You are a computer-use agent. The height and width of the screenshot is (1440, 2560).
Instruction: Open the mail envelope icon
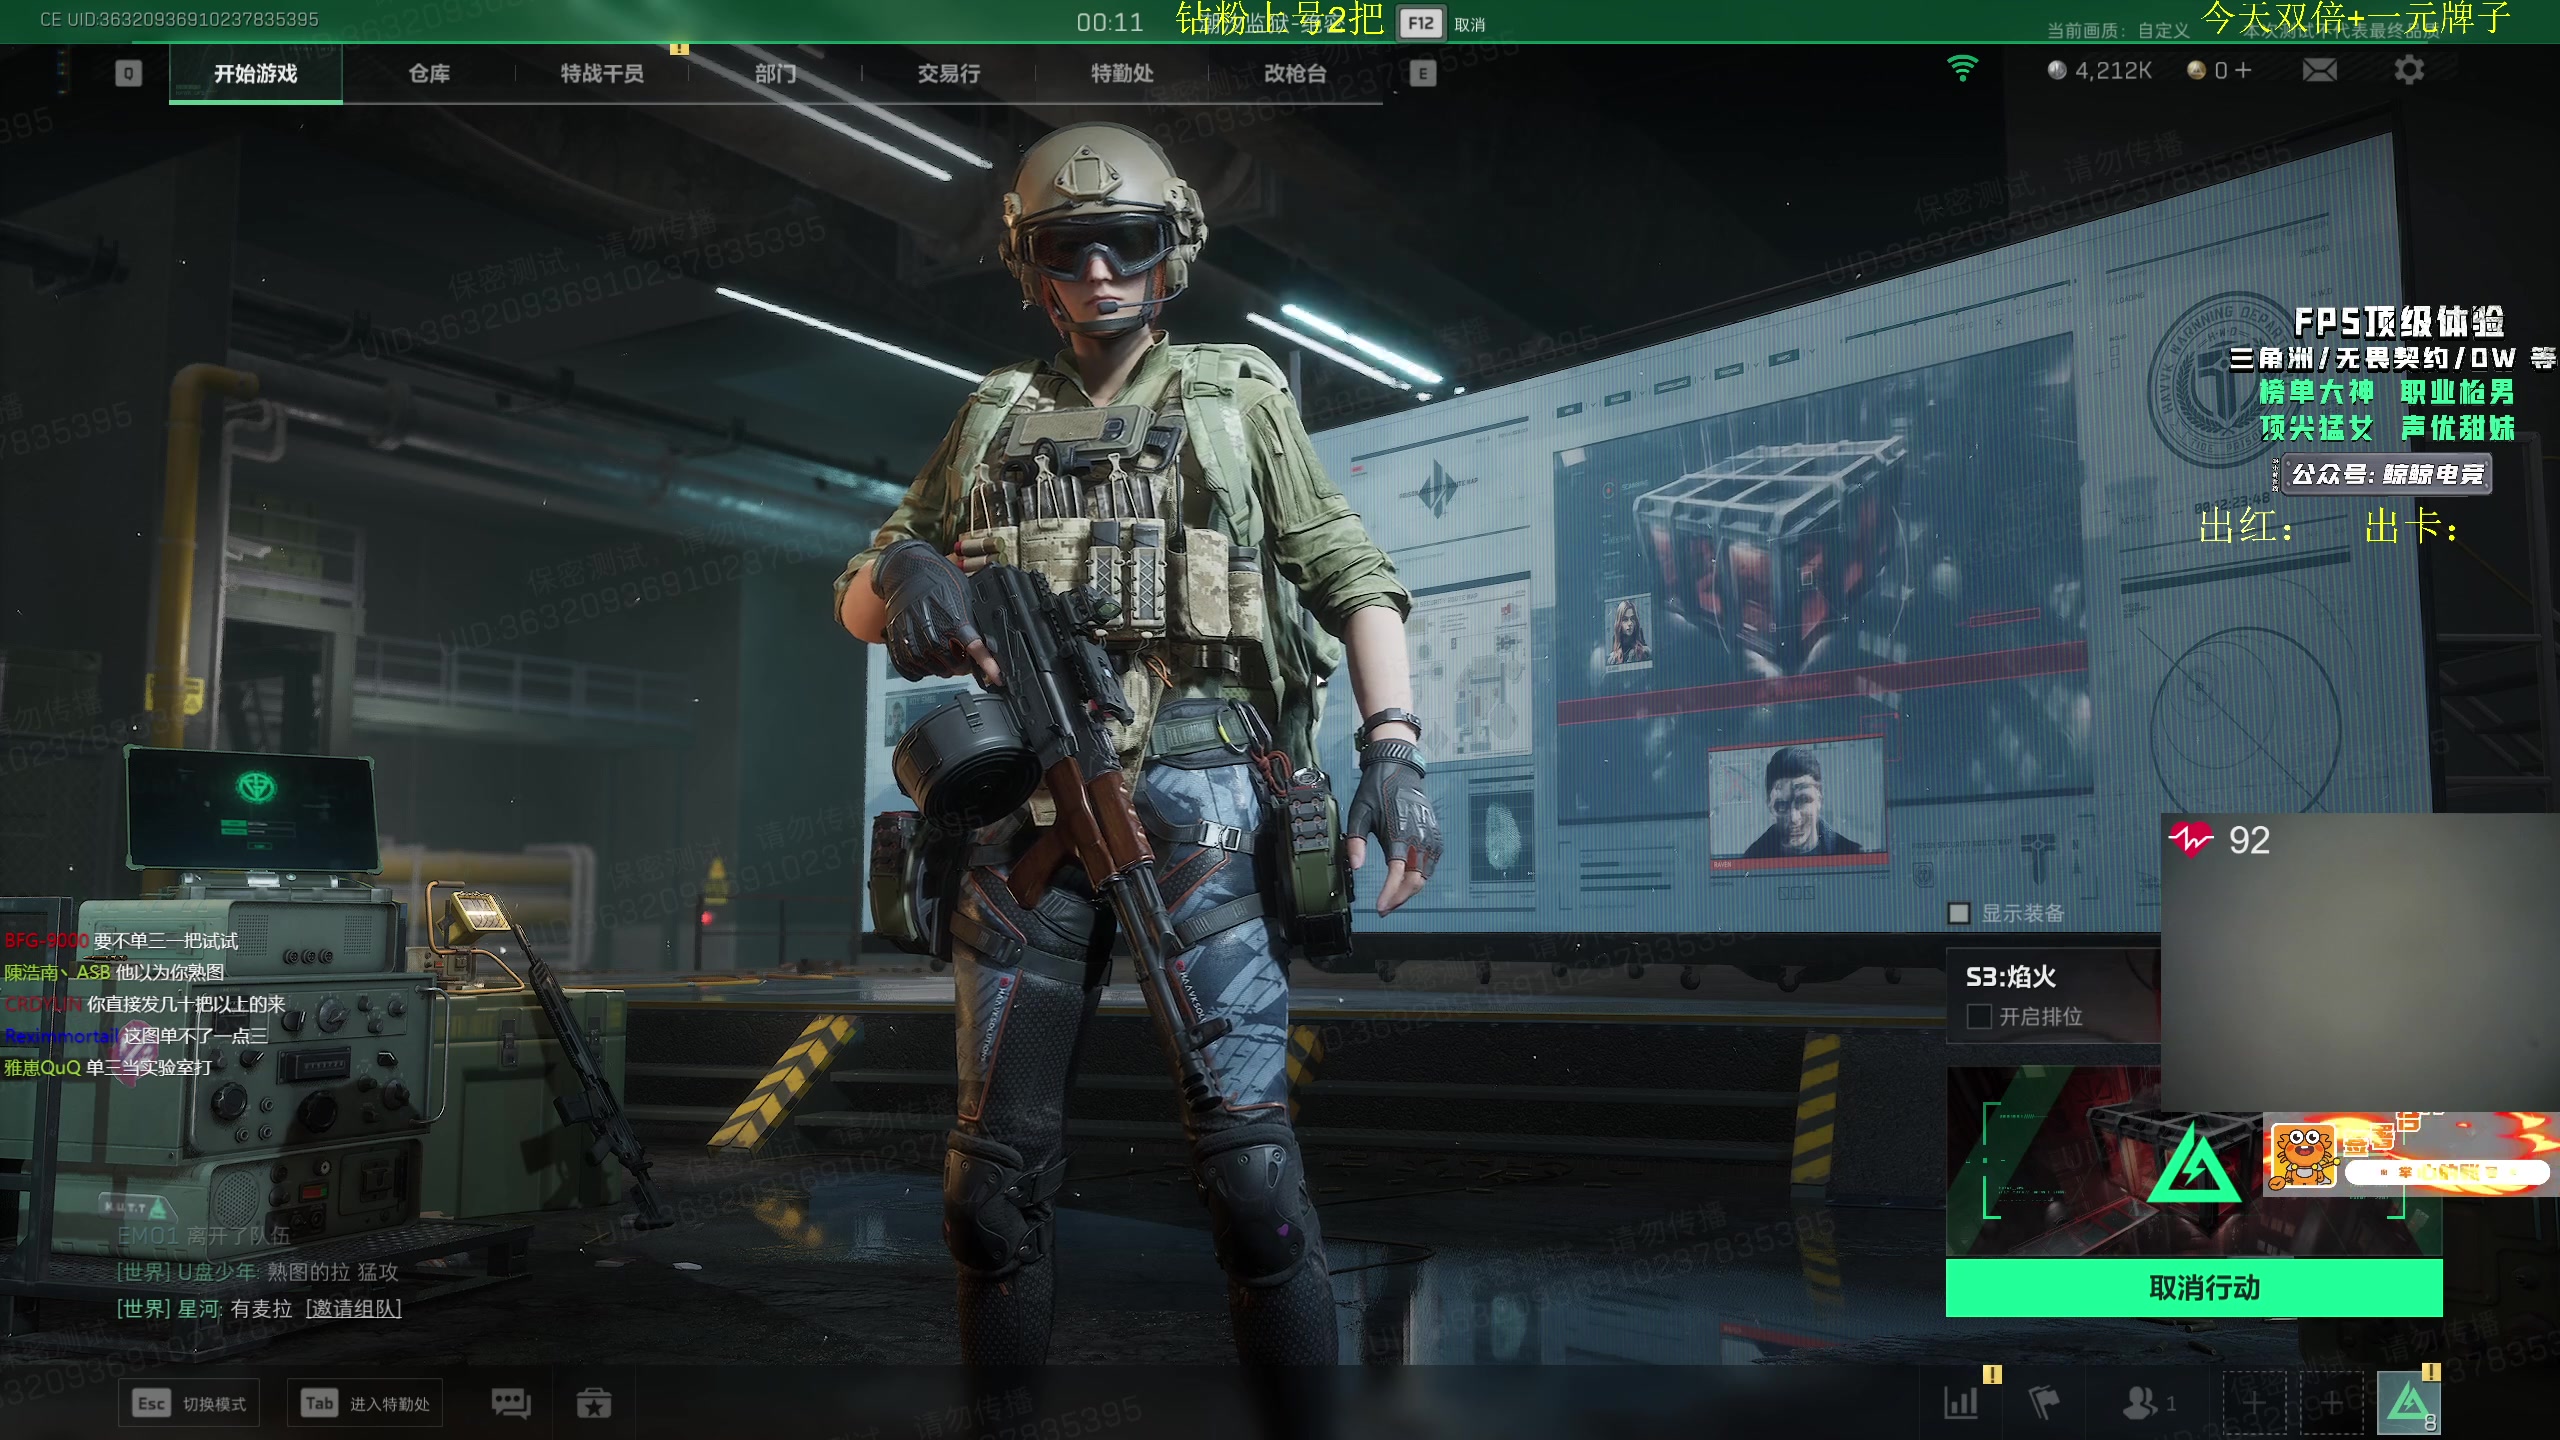[2319, 70]
